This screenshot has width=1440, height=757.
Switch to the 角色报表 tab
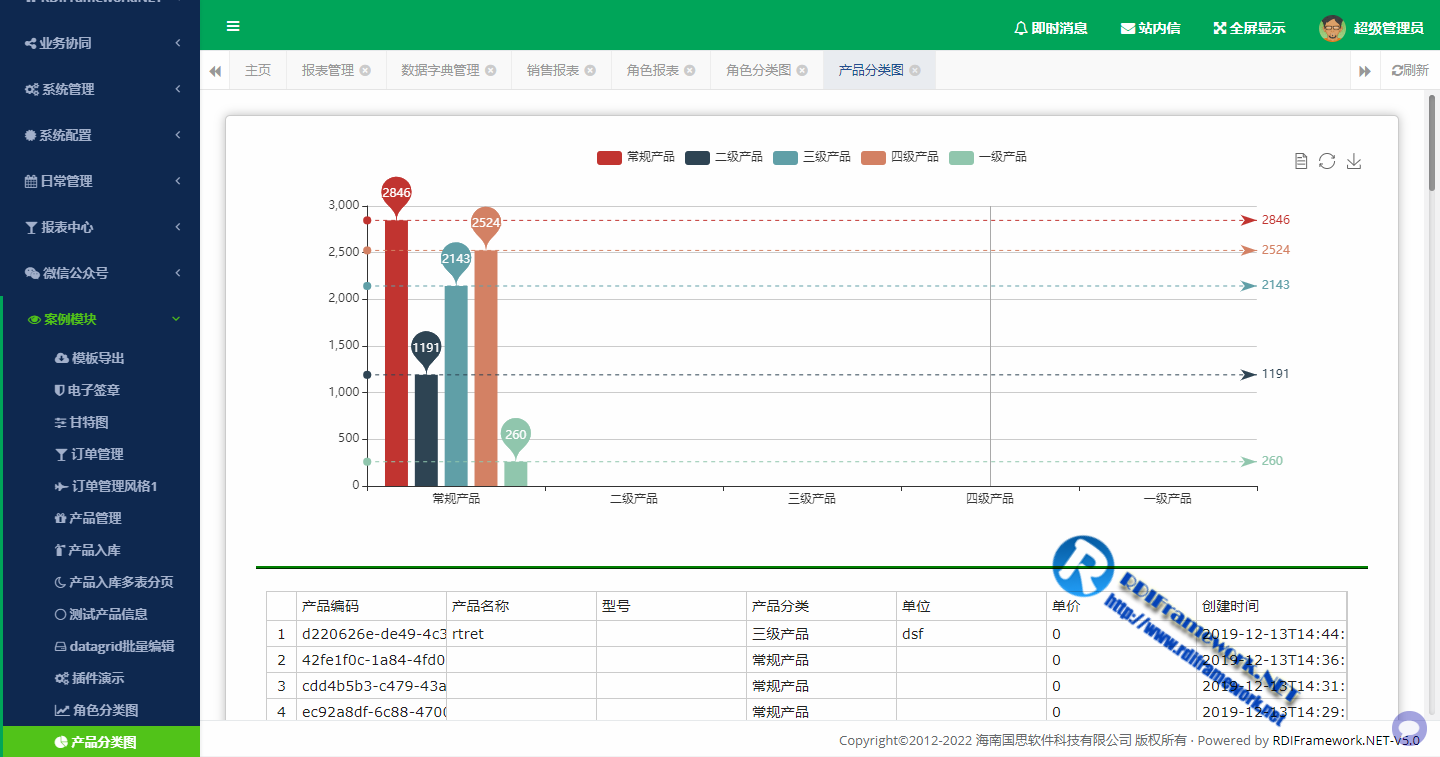click(x=653, y=70)
